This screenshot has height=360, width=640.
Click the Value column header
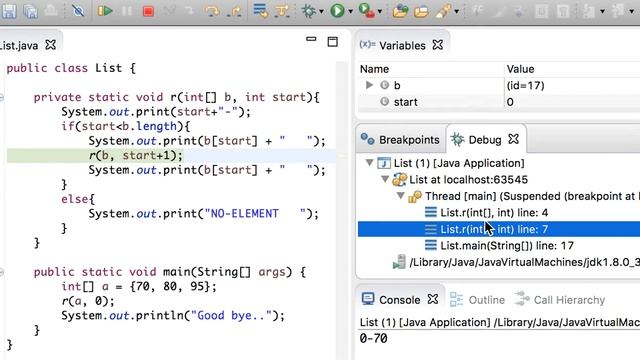tap(520, 69)
